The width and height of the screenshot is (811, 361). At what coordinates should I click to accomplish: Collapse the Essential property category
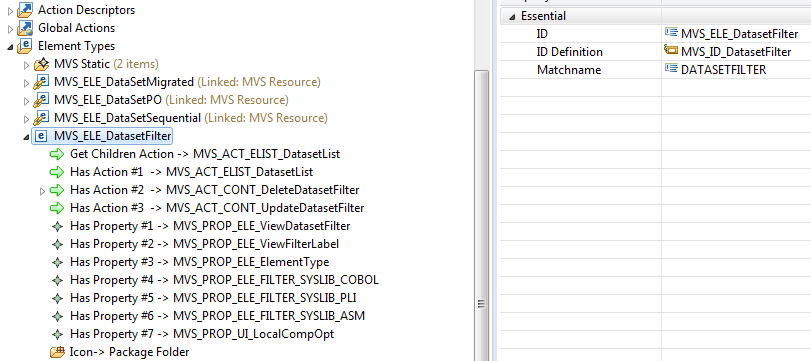[512, 17]
